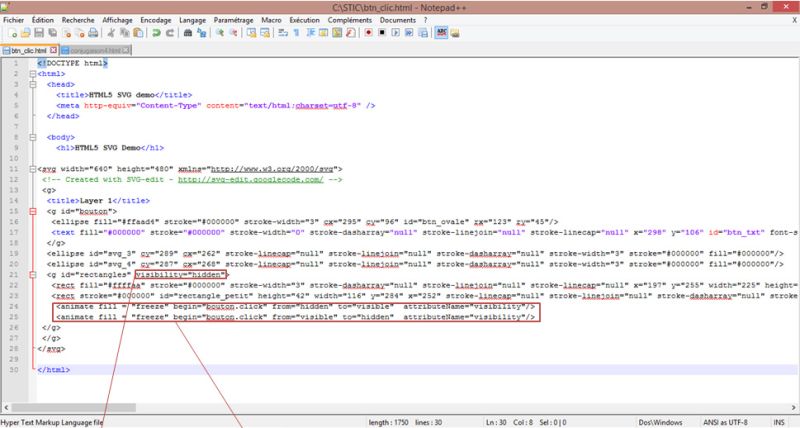This screenshot has width=800, height=428.
Task: Switch to the conjugaison4.html tab
Action: pyautogui.click(x=96, y=50)
